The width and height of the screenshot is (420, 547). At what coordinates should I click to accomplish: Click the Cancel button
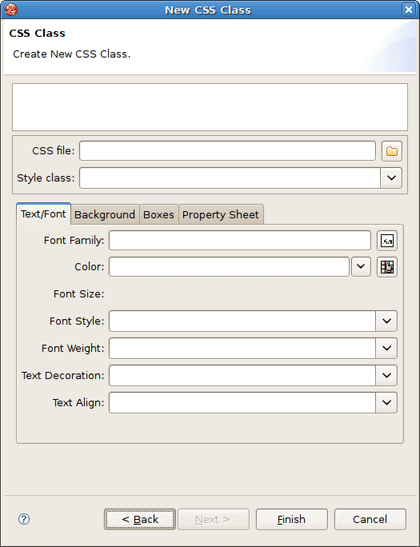click(370, 519)
